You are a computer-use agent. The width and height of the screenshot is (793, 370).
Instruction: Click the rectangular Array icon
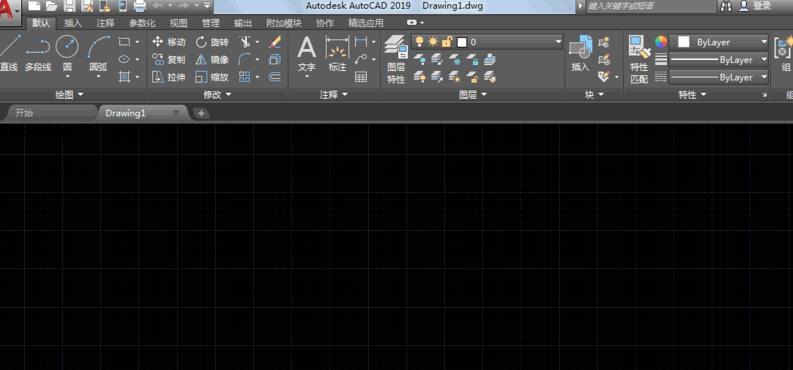pos(245,77)
